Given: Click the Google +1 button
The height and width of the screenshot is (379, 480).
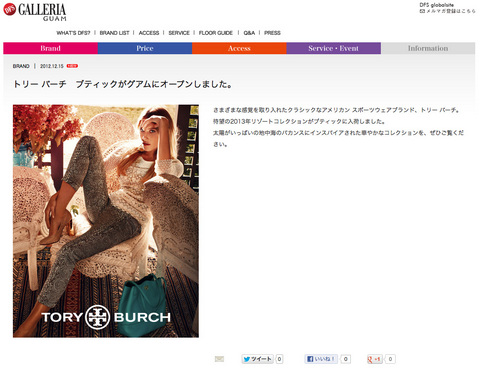Looking at the screenshot, I should [375, 359].
